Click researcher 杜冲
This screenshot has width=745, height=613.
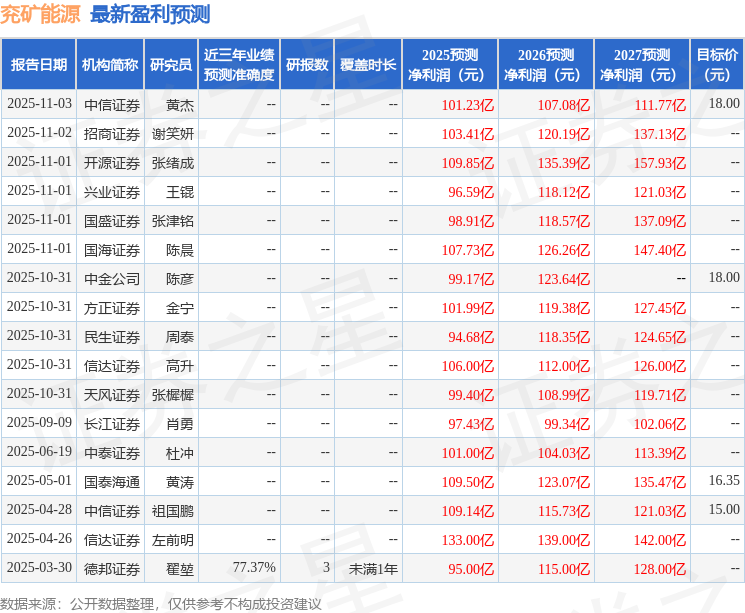(x=180, y=453)
